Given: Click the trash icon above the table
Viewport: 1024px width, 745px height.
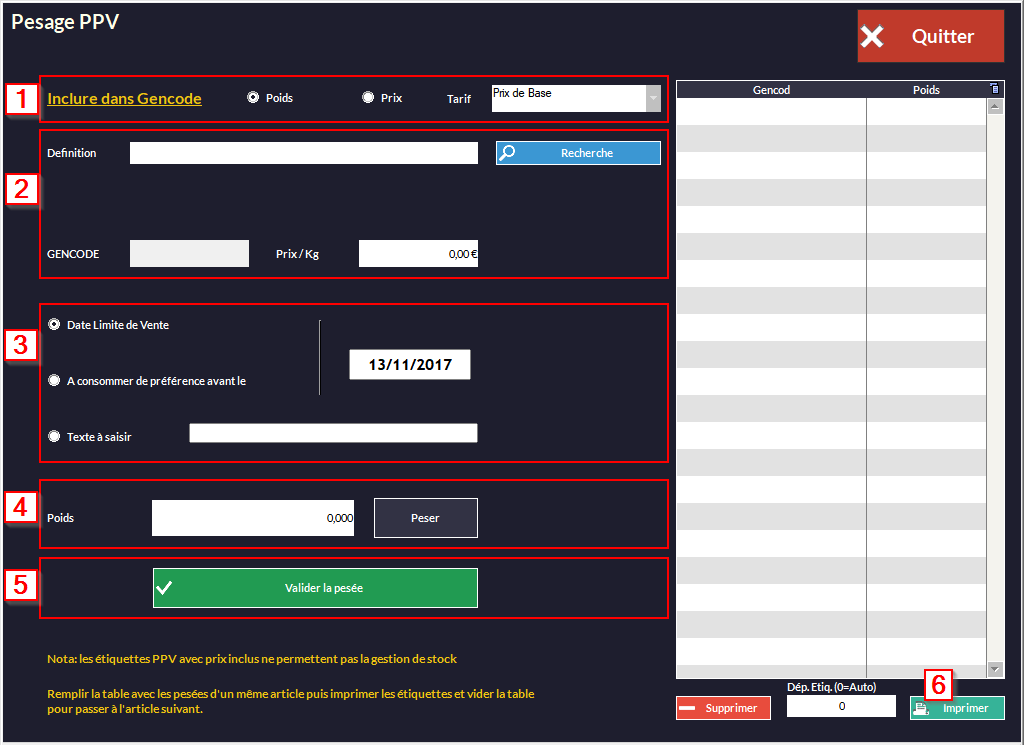Looking at the screenshot, I should (993, 89).
